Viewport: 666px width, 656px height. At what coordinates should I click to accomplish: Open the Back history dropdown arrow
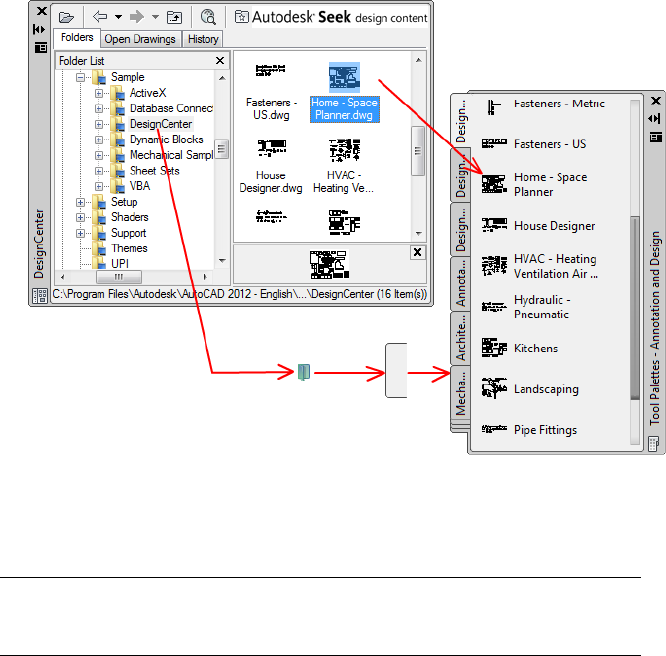[119, 17]
